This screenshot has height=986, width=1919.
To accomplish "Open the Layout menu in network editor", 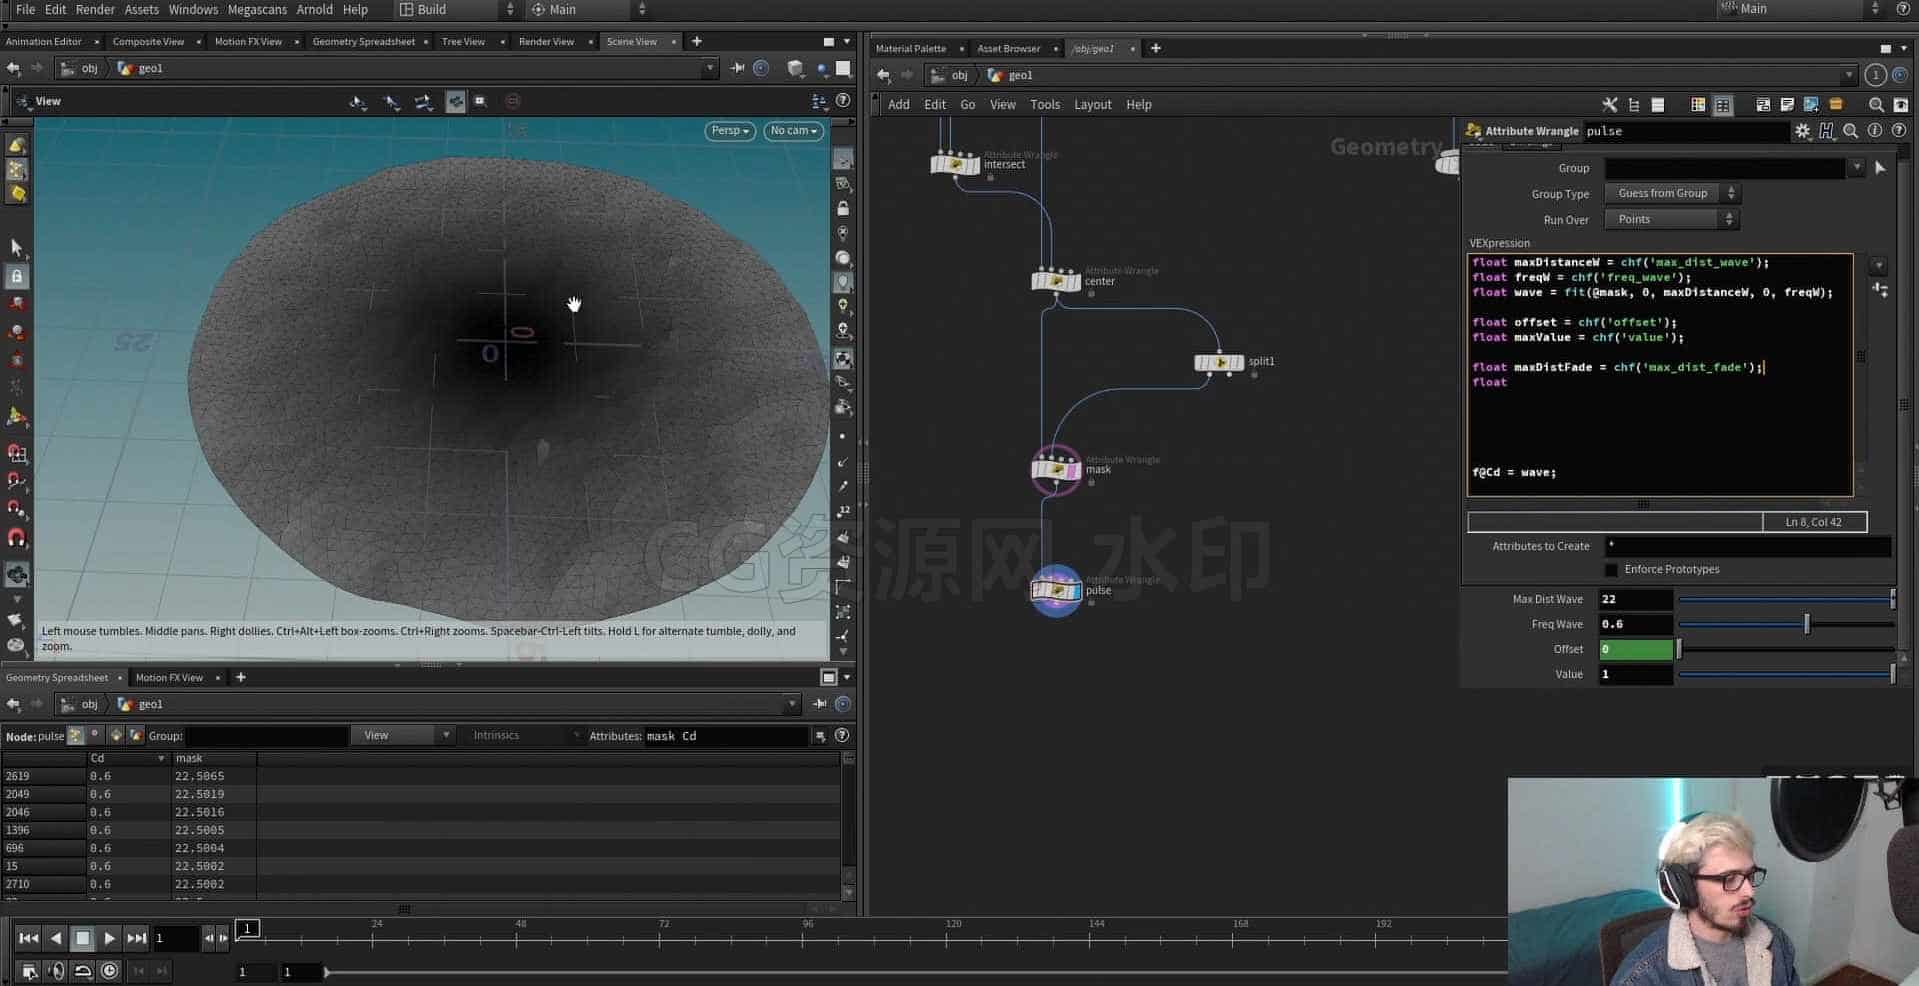I will coord(1092,104).
